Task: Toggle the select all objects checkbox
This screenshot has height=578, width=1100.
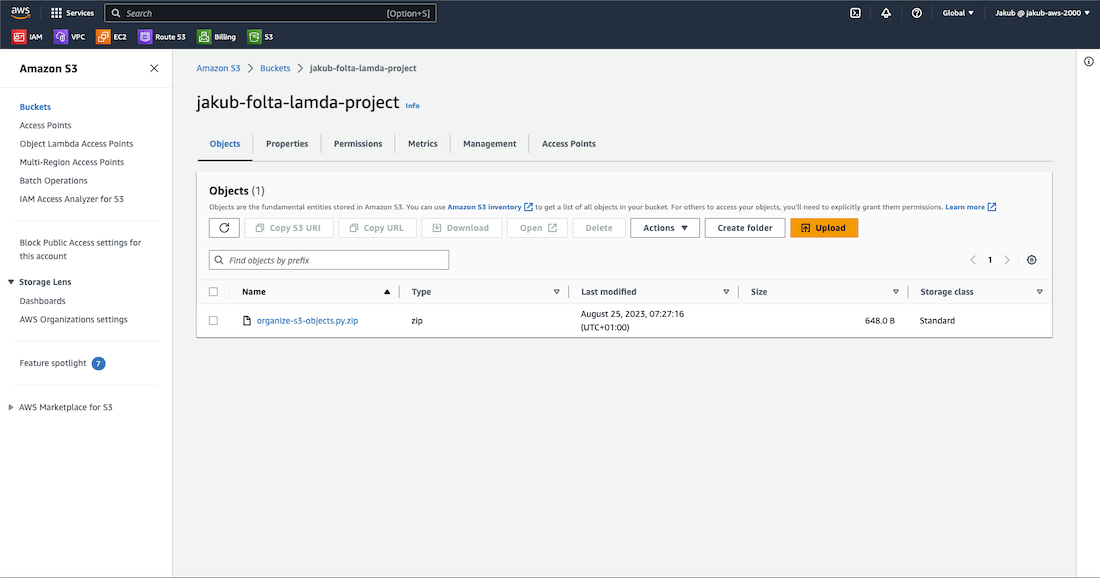Action: pyautogui.click(x=213, y=292)
